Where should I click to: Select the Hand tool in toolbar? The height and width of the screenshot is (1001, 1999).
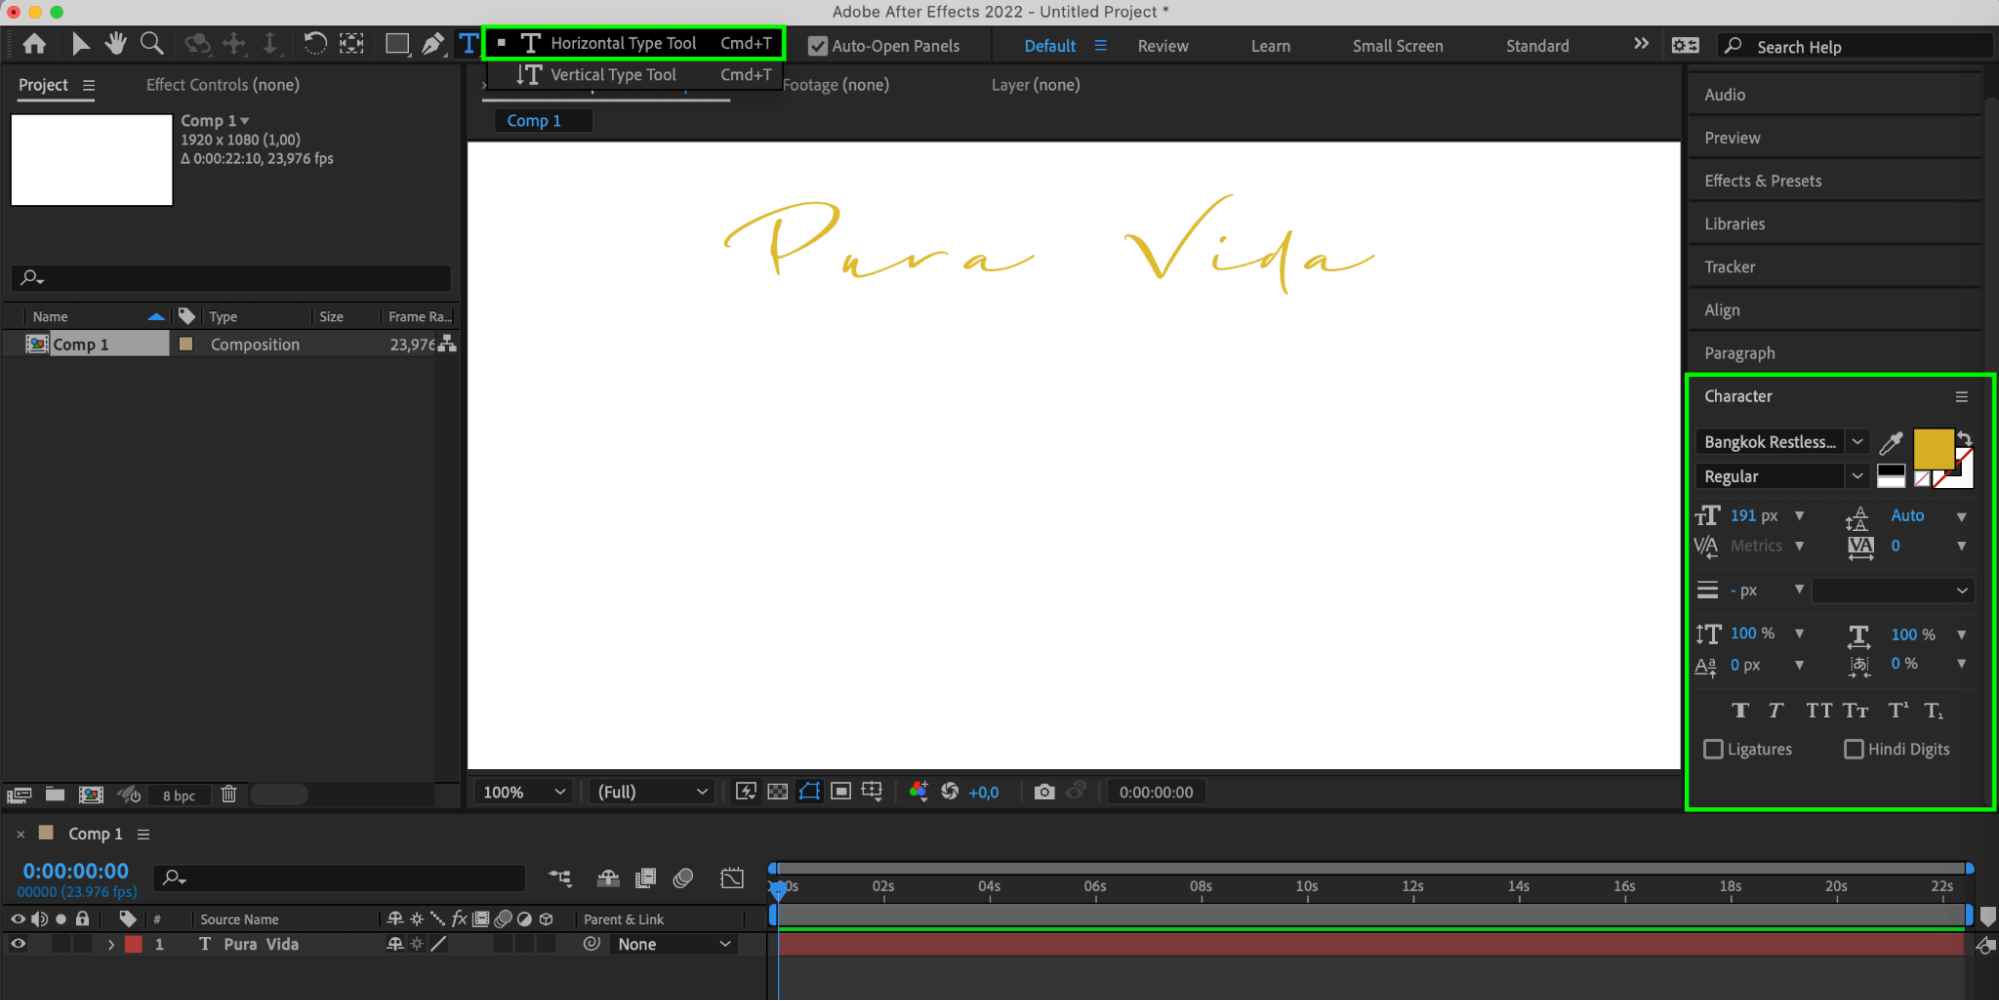(x=116, y=43)
